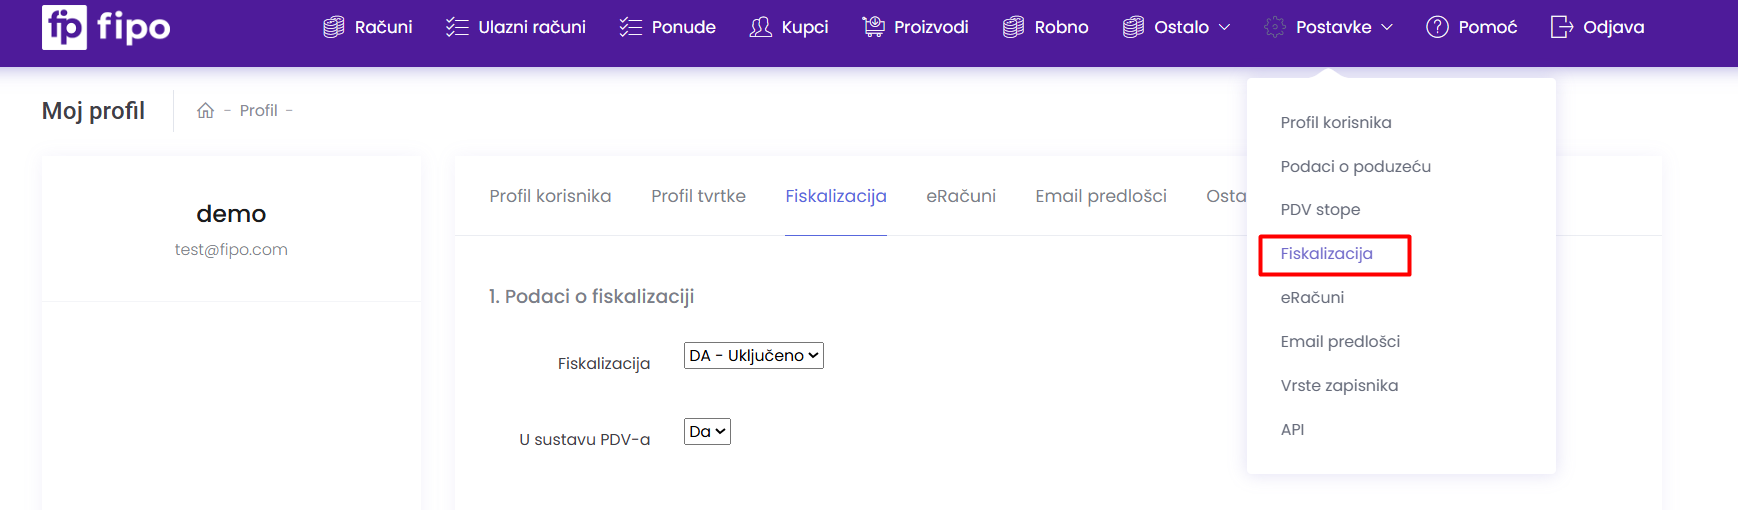Click the Profil breadcrumb link
The image size is (1738, 510).
(258, 110)
